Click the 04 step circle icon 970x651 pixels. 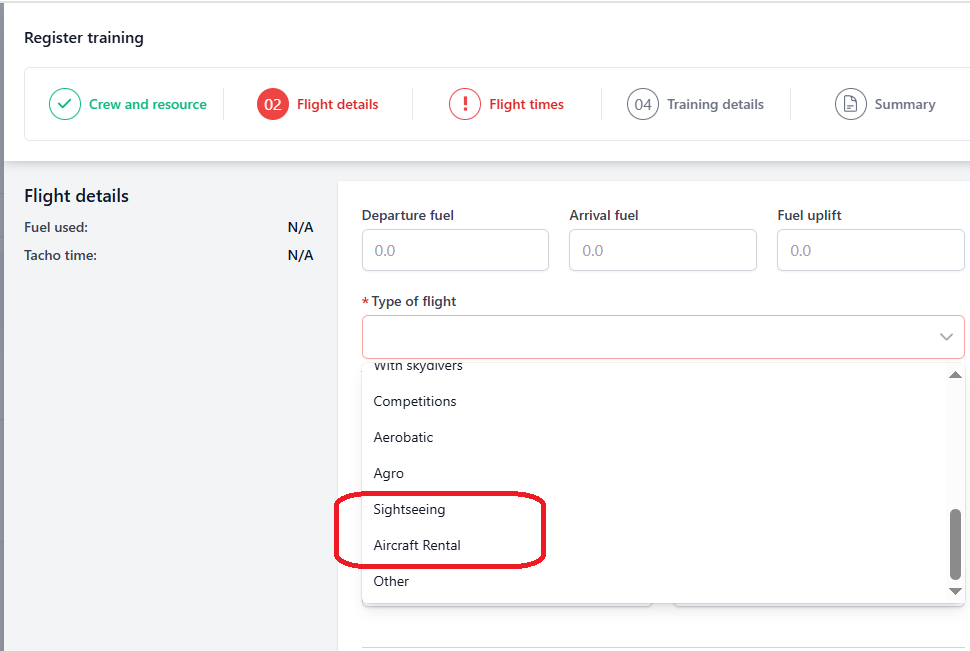click(643, 104)
